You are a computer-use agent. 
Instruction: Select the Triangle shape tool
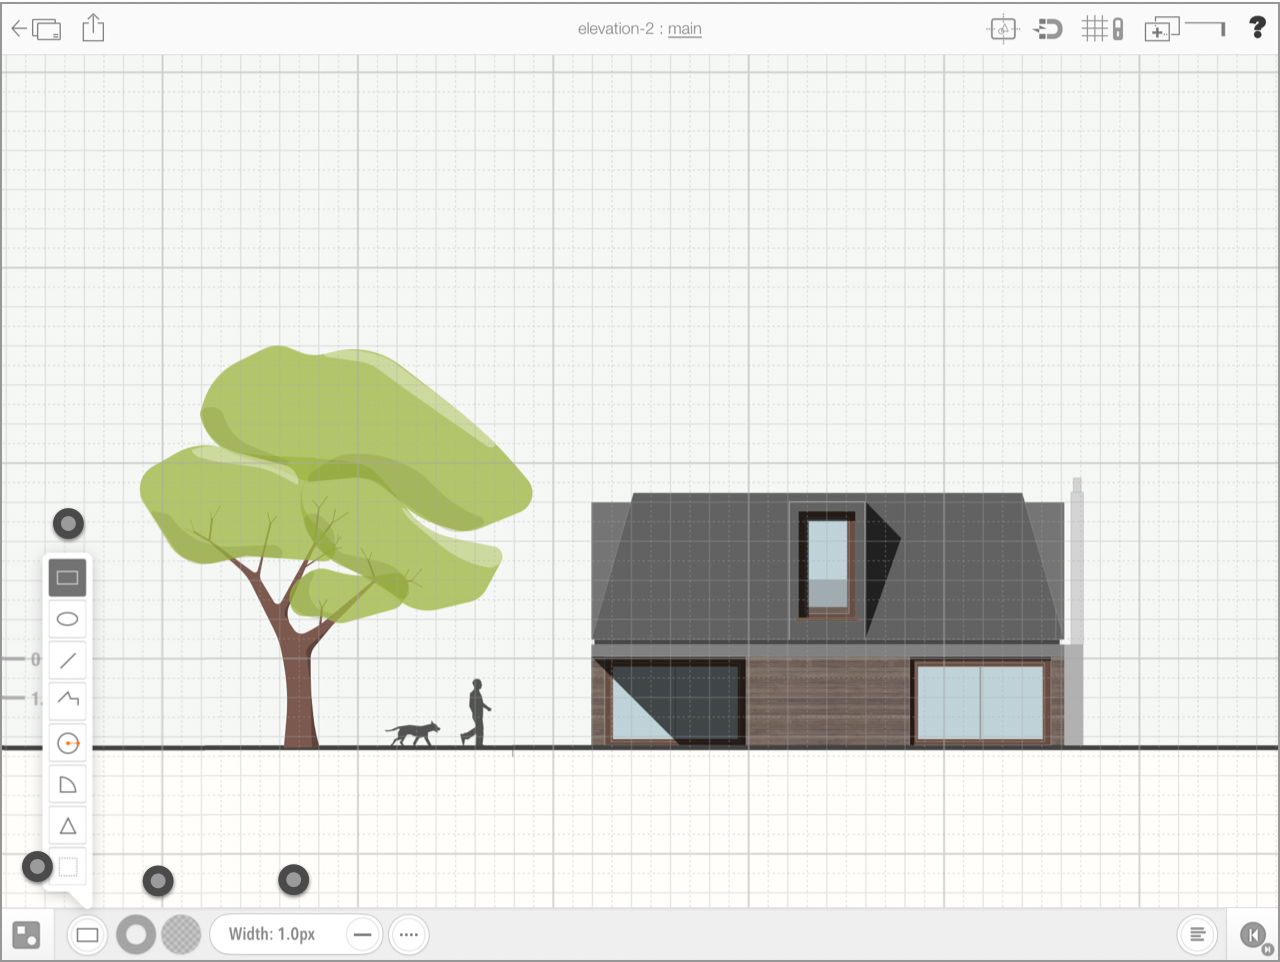[68, 826]
